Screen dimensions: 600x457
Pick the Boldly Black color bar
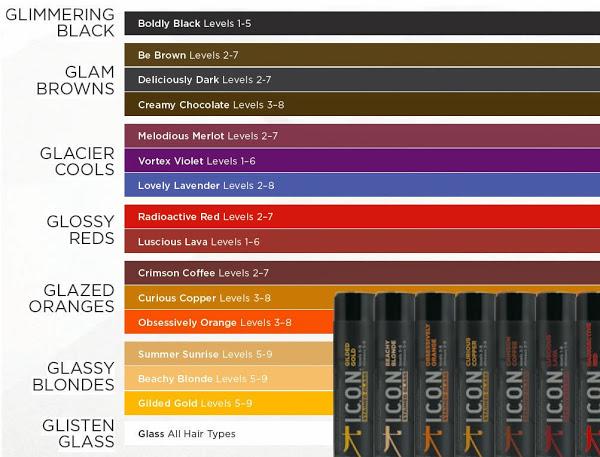(x=360, y=23)
